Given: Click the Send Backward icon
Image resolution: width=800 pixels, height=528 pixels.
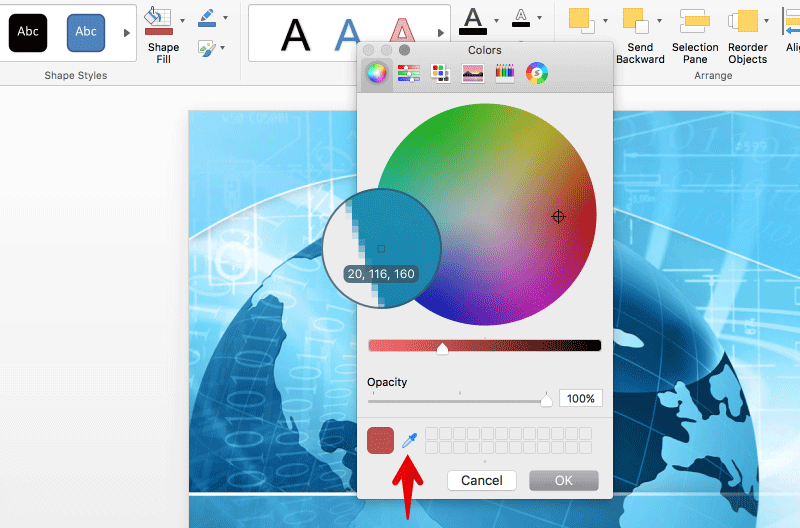Looking at the screenshot, I should (x=634, y=20).
